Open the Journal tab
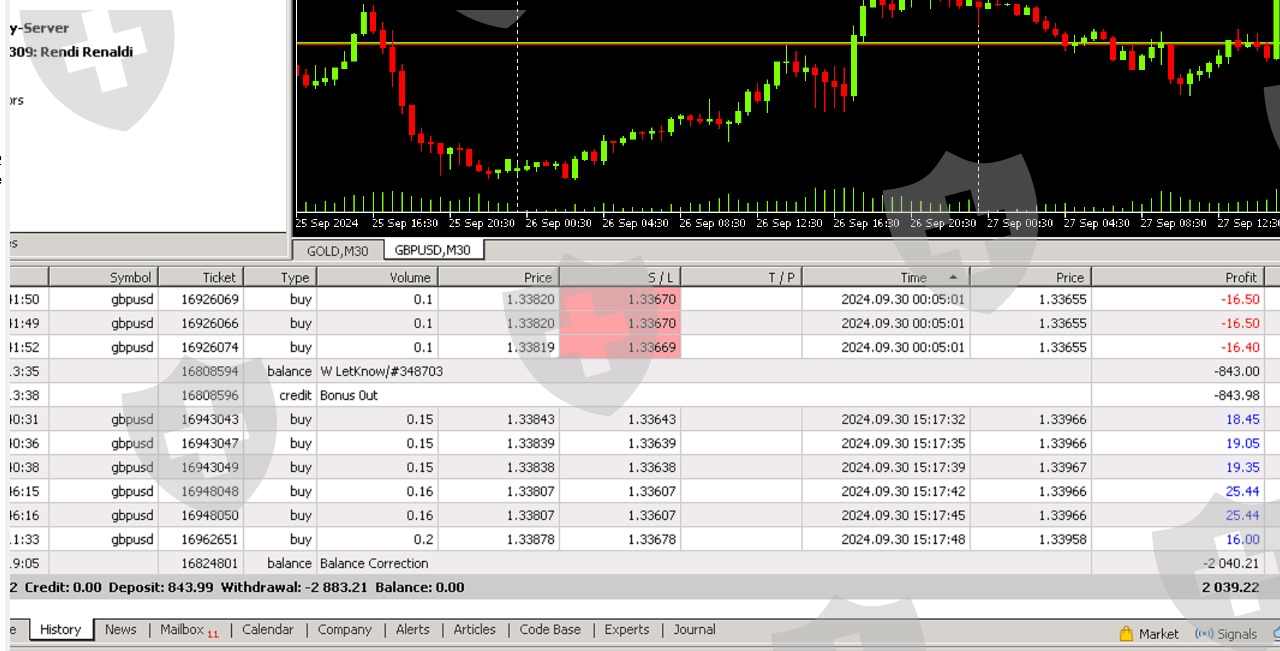 coord(694,629)
